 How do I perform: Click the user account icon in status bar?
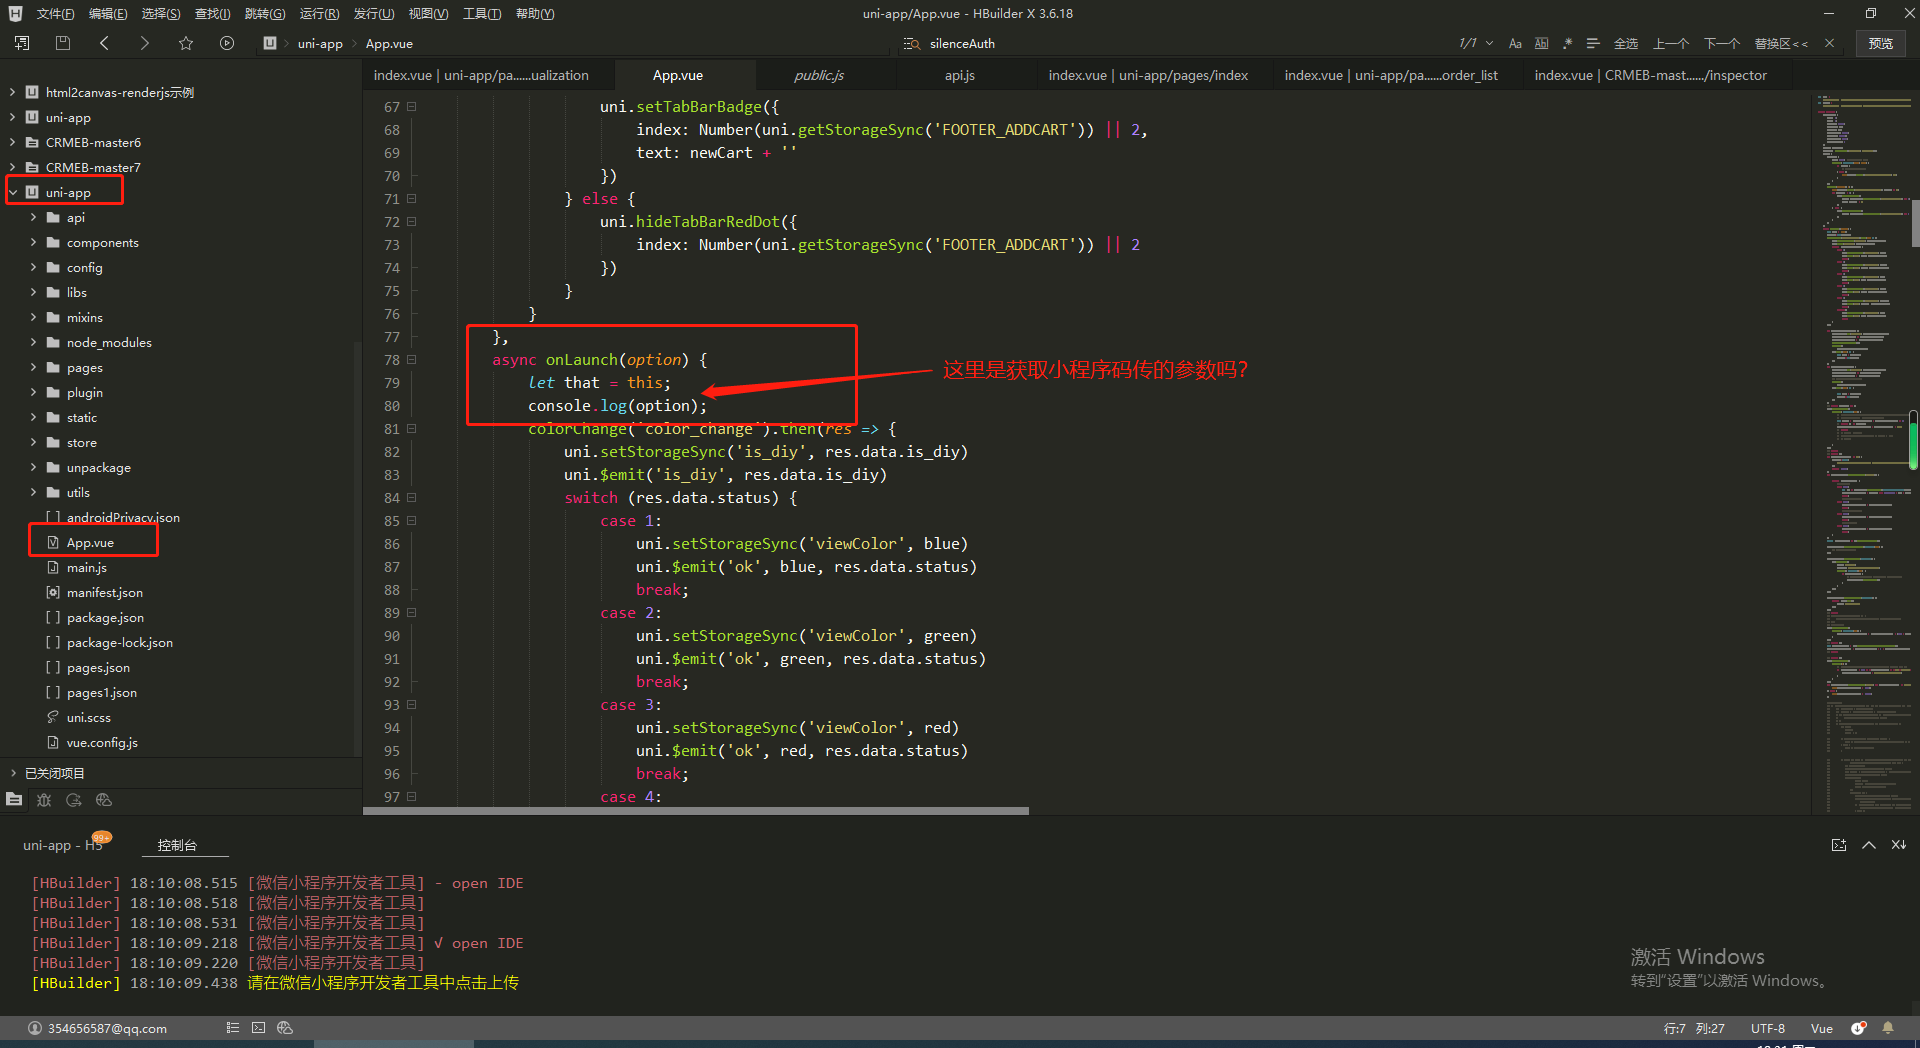tap(35, 1028)
